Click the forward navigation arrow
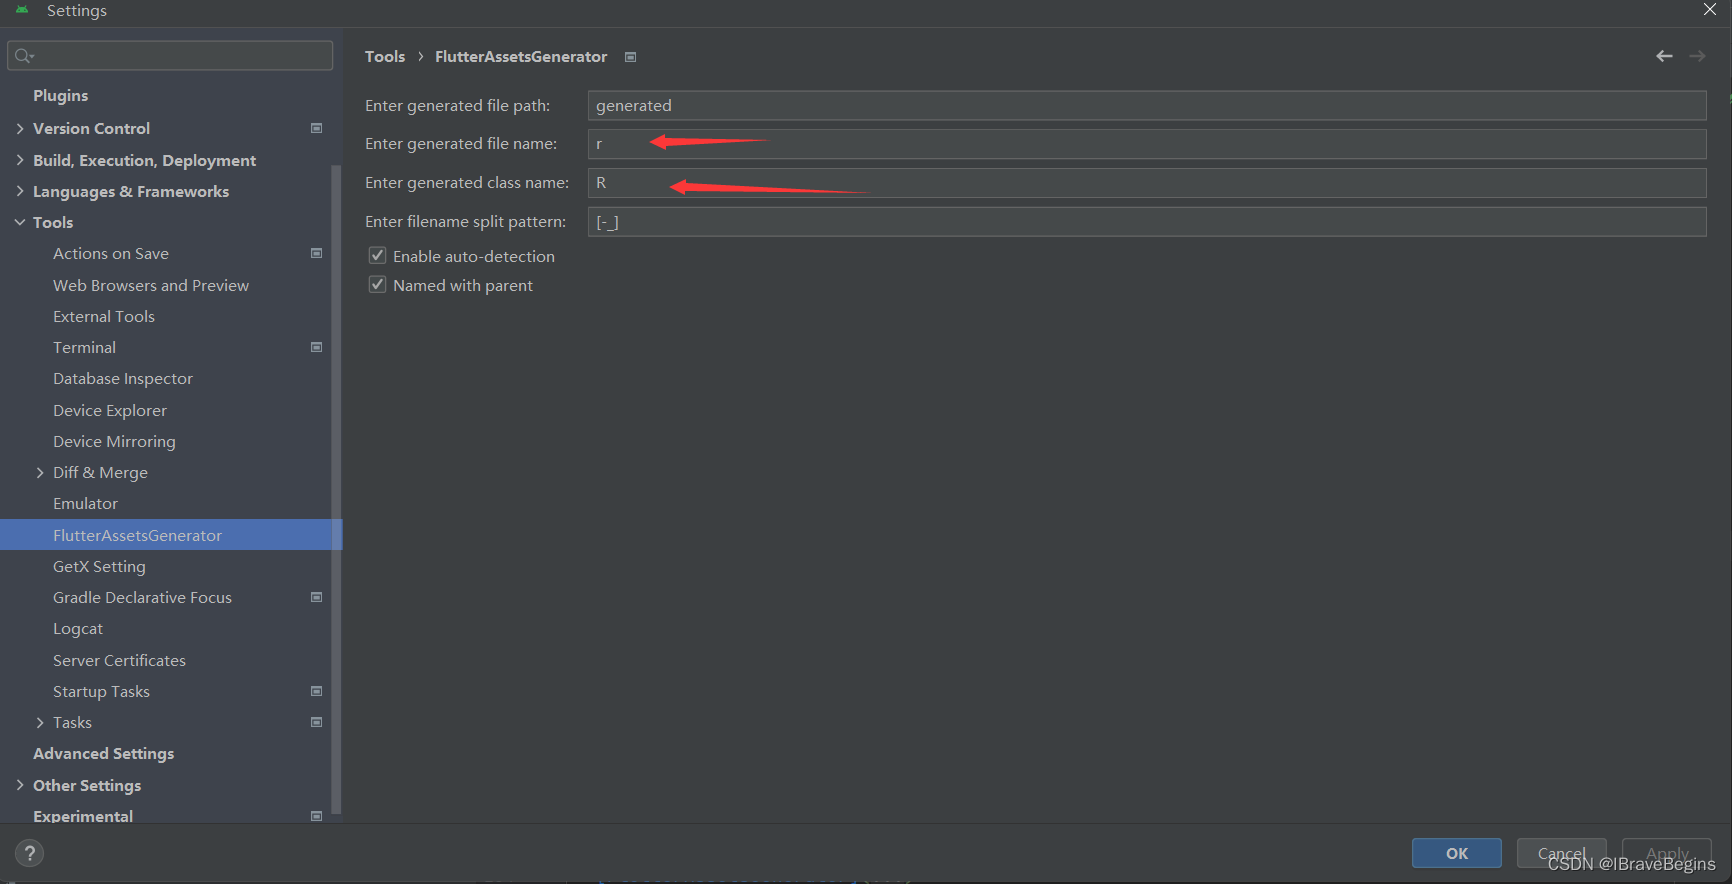 coord(1697,56)
